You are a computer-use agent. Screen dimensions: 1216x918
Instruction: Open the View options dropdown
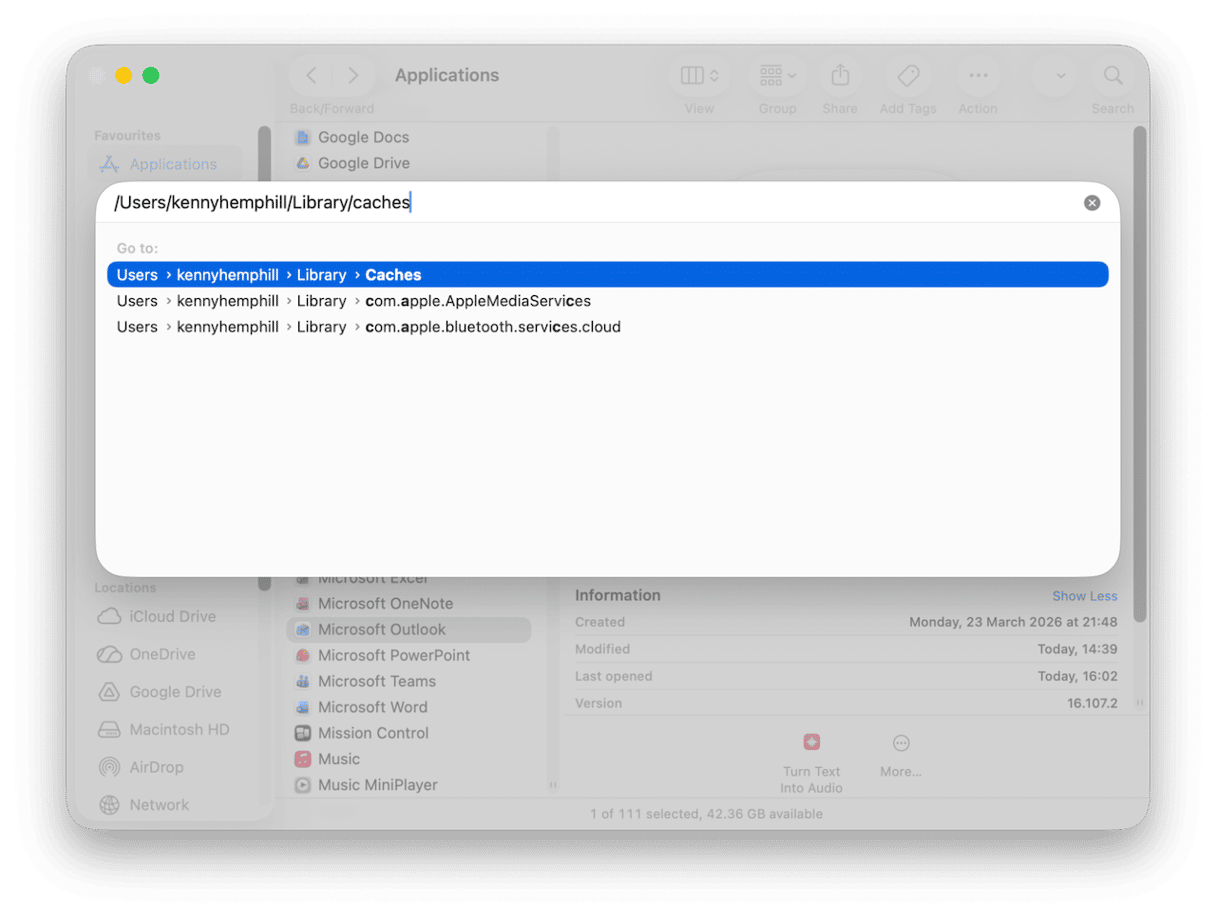point(699,75)
